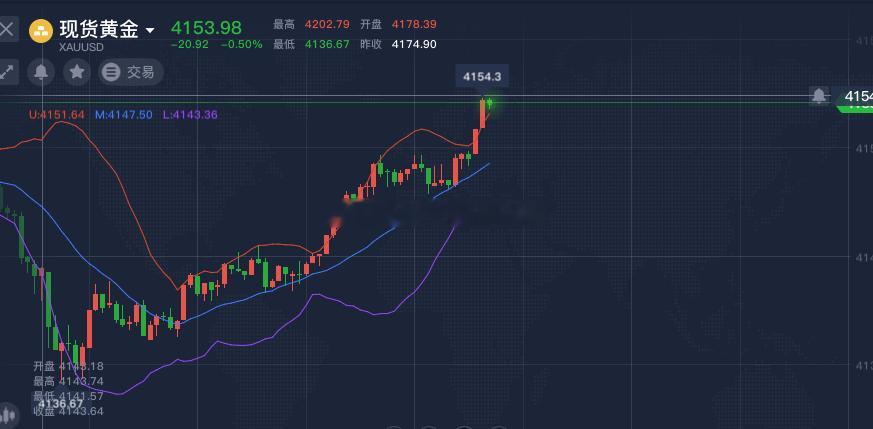873x429 pixels.
Task: Click the -0.50% change percentage
Action: (x=242, y=45)
